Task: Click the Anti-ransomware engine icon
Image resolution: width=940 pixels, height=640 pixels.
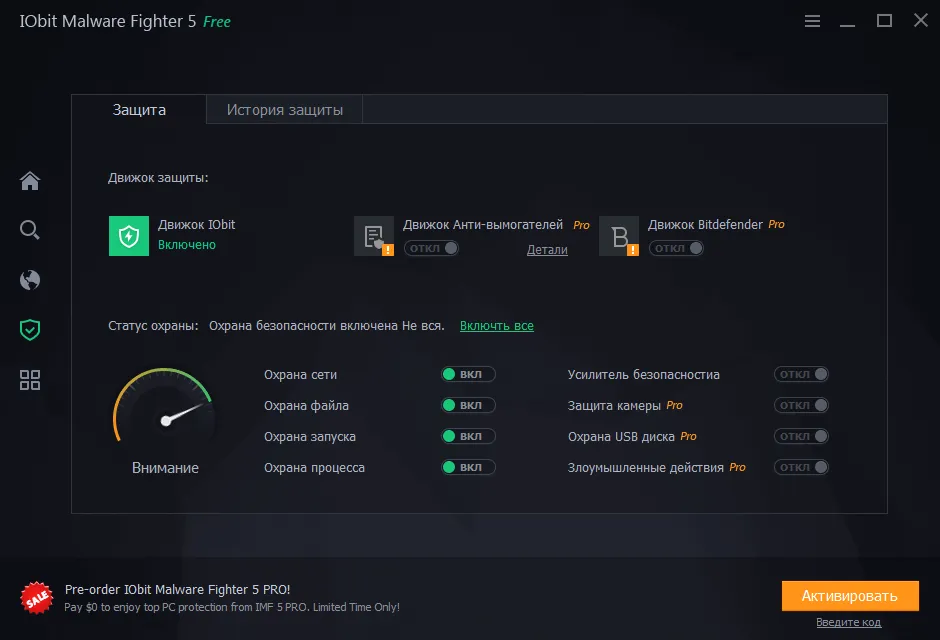Action: (x=374, y=236)
